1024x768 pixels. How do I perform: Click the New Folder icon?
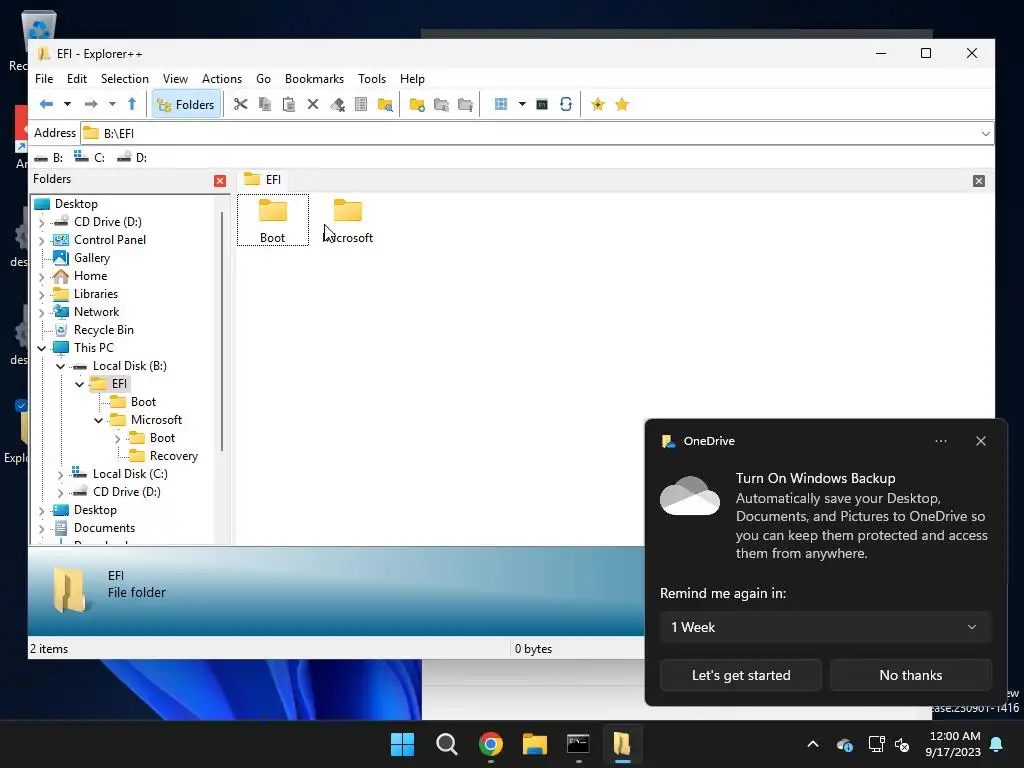pyautogui.click(x=417, y=104)
